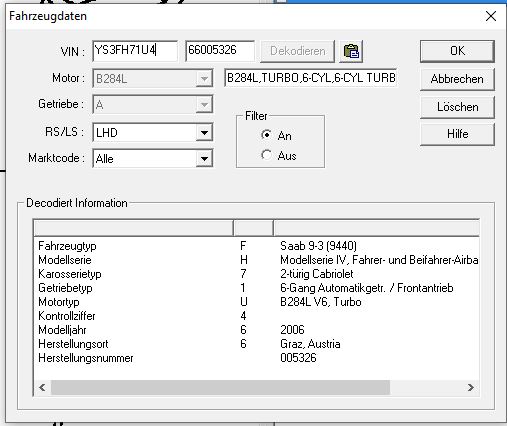The width and height of the screenshot is (507, 426).
Task: Expand the Motor B284L dropdown arrow
Action: [x=204, y=79]
